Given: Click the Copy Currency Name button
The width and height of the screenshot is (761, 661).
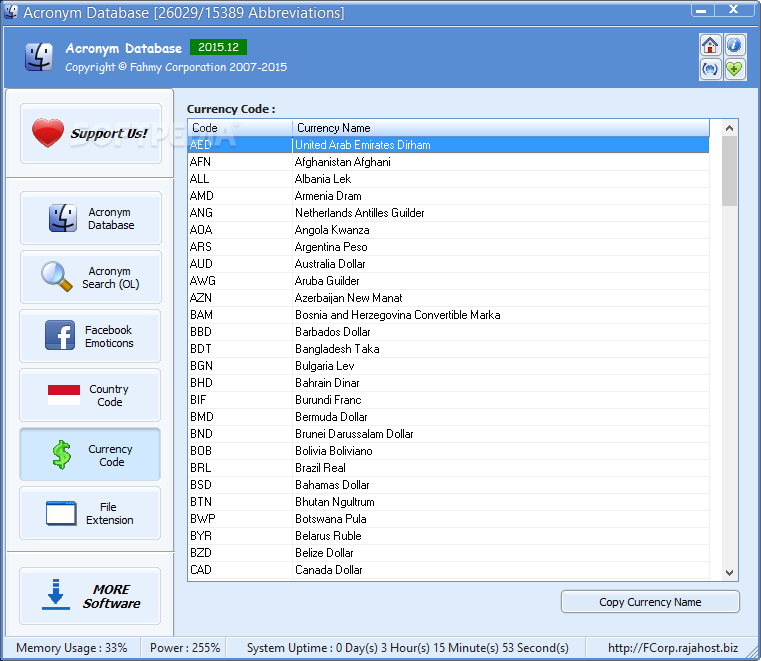Looking at the screenshot, I should (x=650, y=602).
